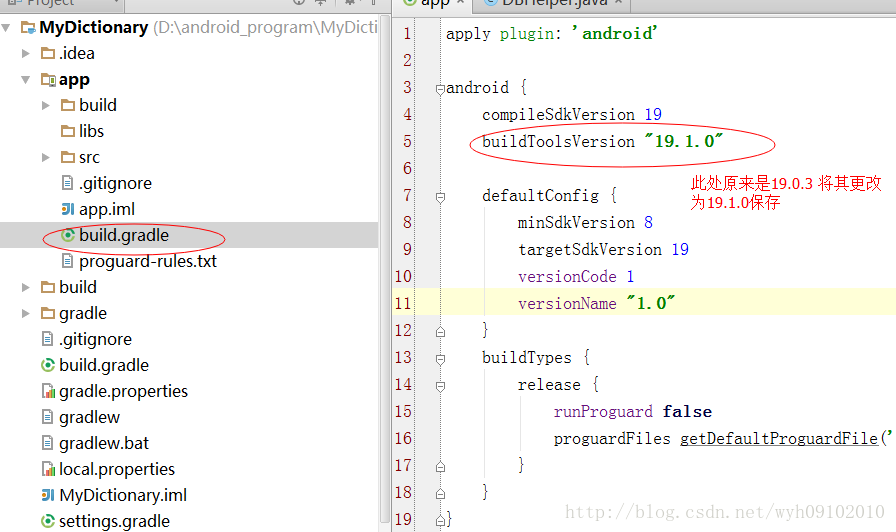Click the gradle.properties file icon
This screenshot has width=896, height=532.
click(48, 391)
